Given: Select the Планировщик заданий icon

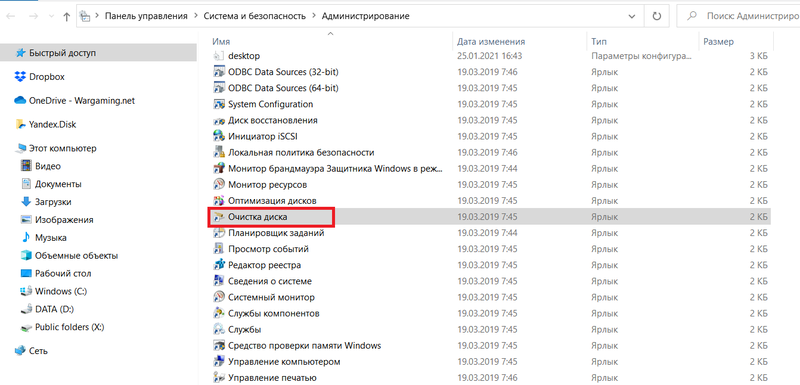Looking at the screenshot, I should [218, 233].
